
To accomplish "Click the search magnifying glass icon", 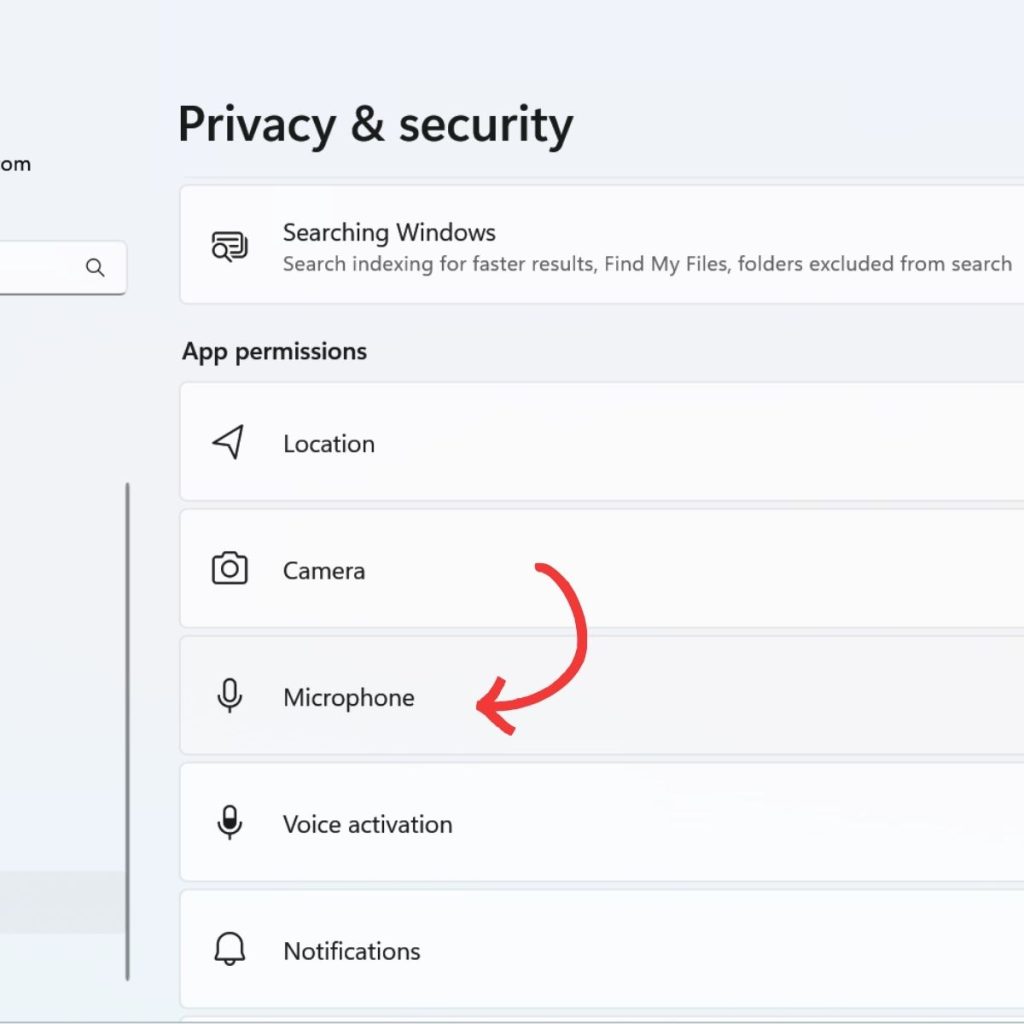I will 95,268.
